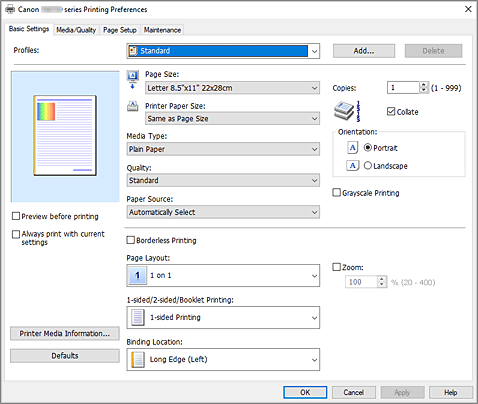478x404 pixels.
Task: Toggle the Collate checkbox
Action: (391, 111)
